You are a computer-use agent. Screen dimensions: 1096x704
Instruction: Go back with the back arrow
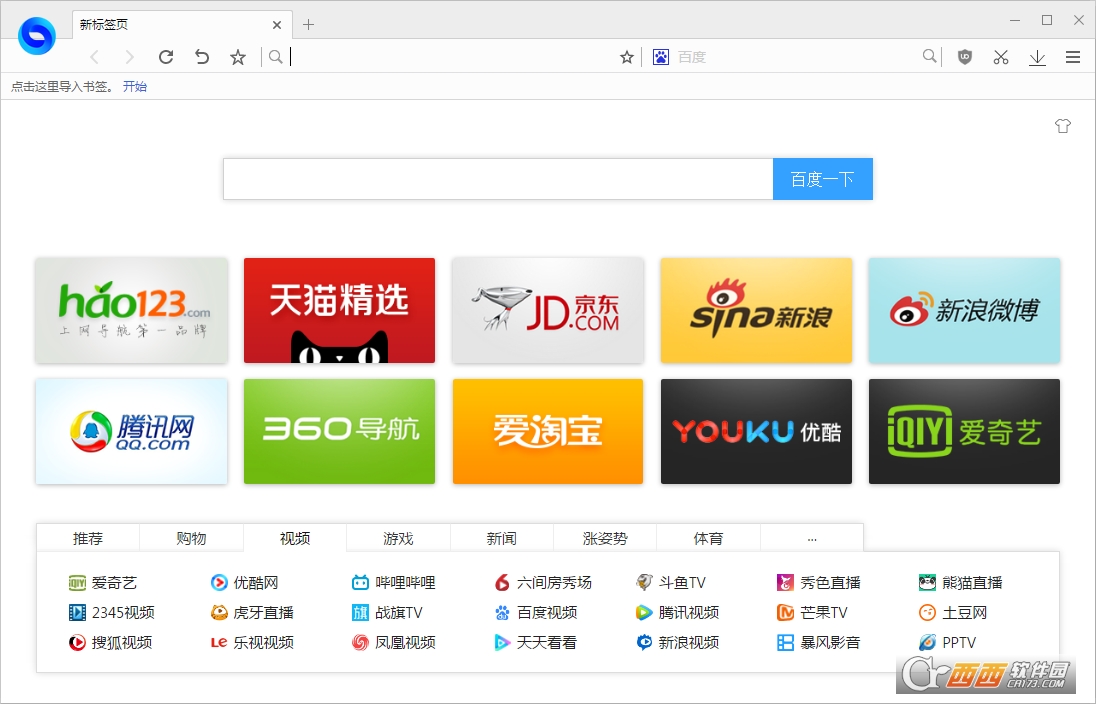[x=94, y=57]
